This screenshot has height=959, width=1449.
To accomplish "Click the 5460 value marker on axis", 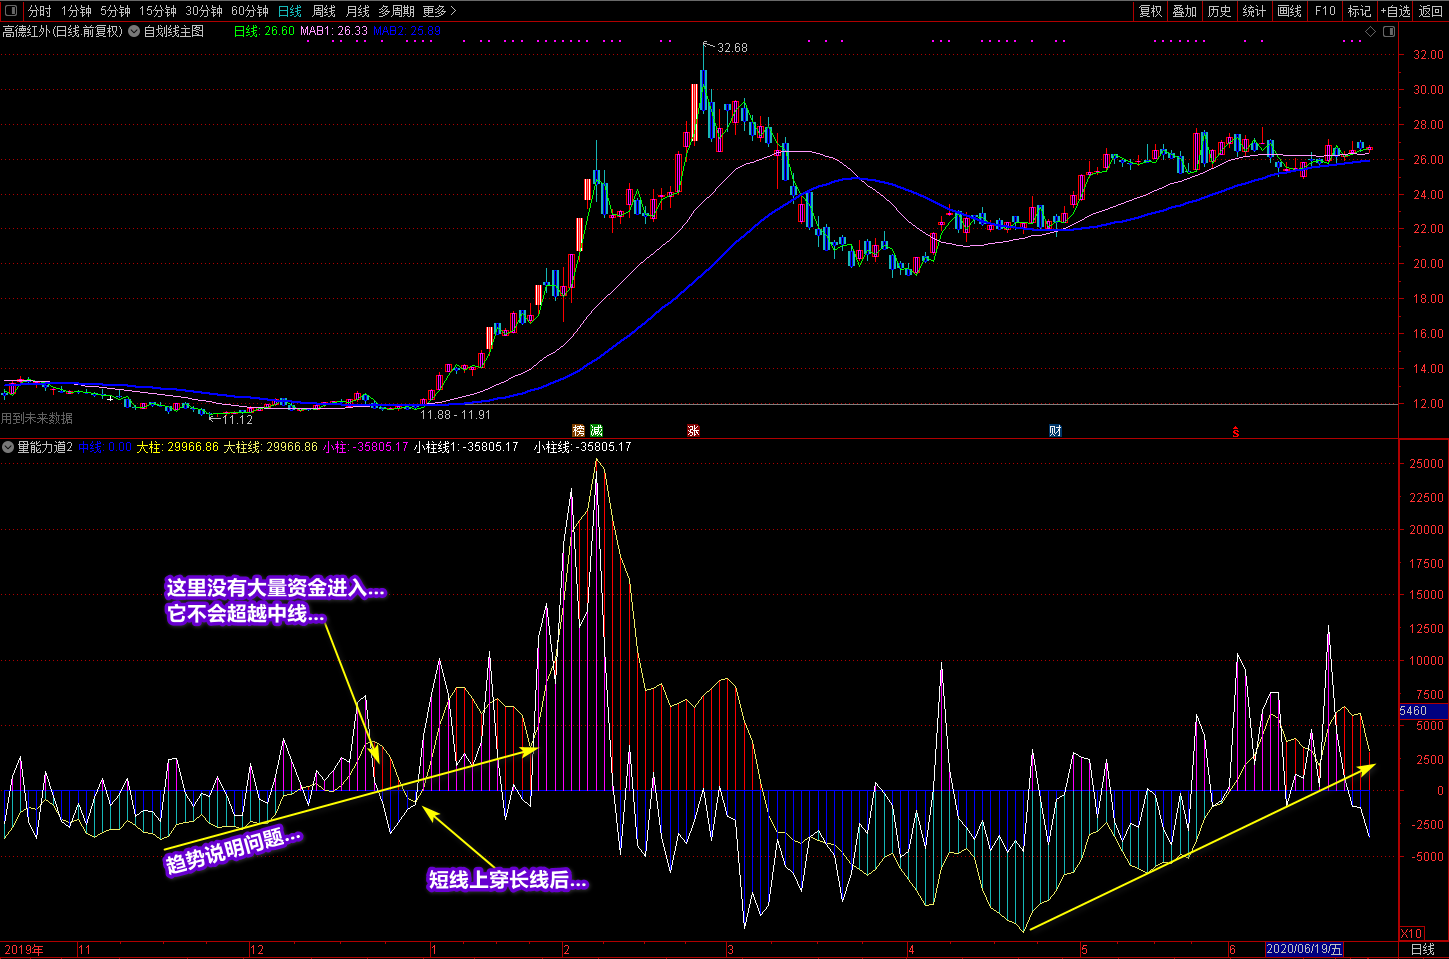I will coord(1413,711).
